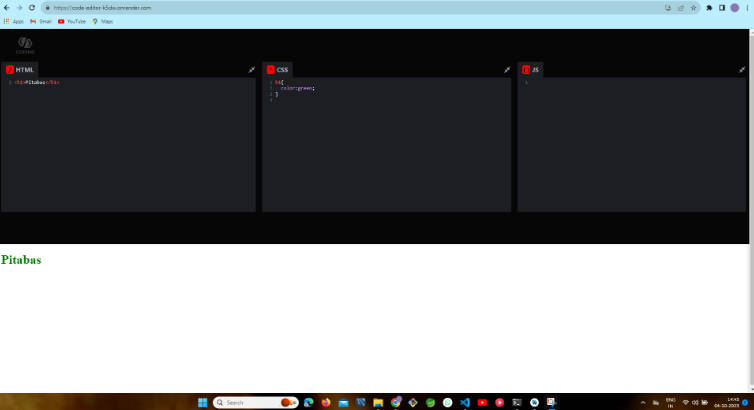Toggle the browser side panel icon
The height and width of the screenshot is (410, 754).
722,7
